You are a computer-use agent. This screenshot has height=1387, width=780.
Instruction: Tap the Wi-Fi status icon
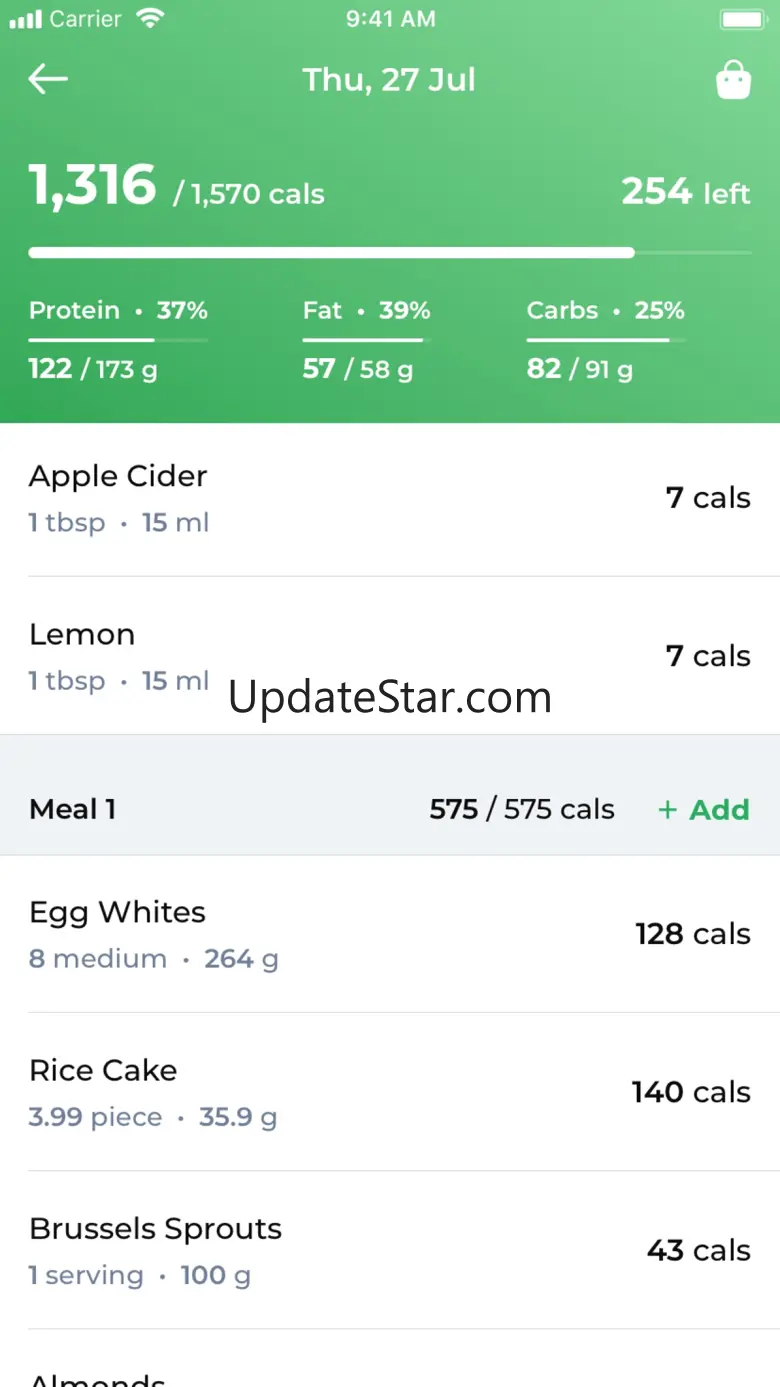pyautogui.click(x=150, y=19)
